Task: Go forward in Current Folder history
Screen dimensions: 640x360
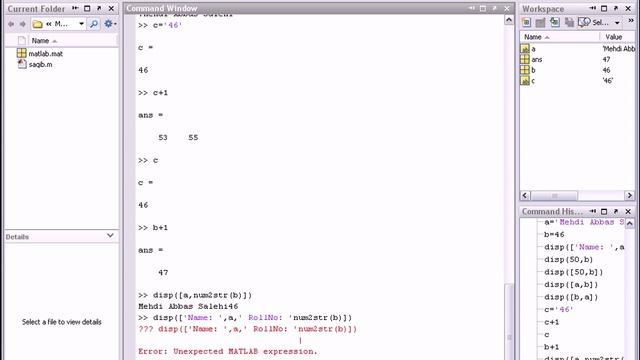Action: pyautogui.click(x=22, y=24)
